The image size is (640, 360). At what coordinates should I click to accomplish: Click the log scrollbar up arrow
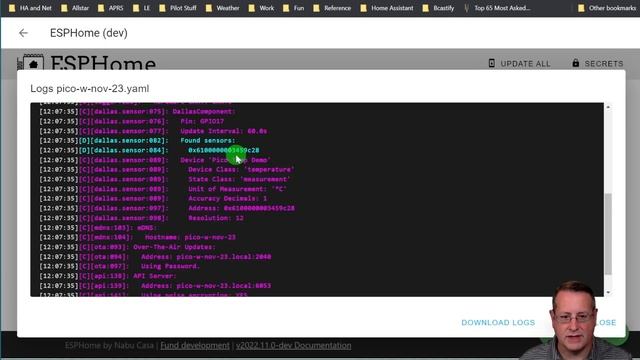click(x=608, y=107)
